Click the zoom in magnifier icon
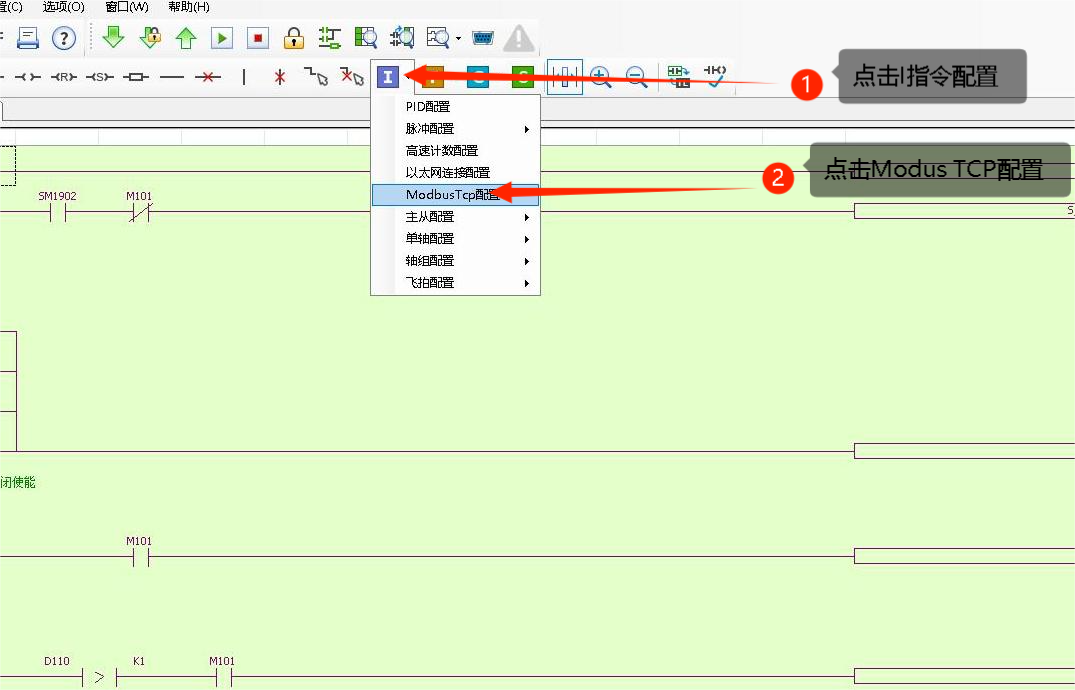 [601, 77]
